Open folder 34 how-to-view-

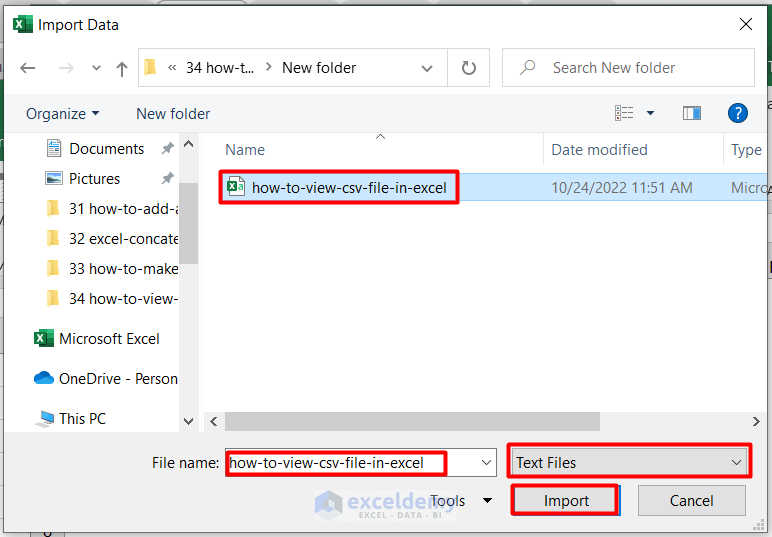(x=123, y=299)
